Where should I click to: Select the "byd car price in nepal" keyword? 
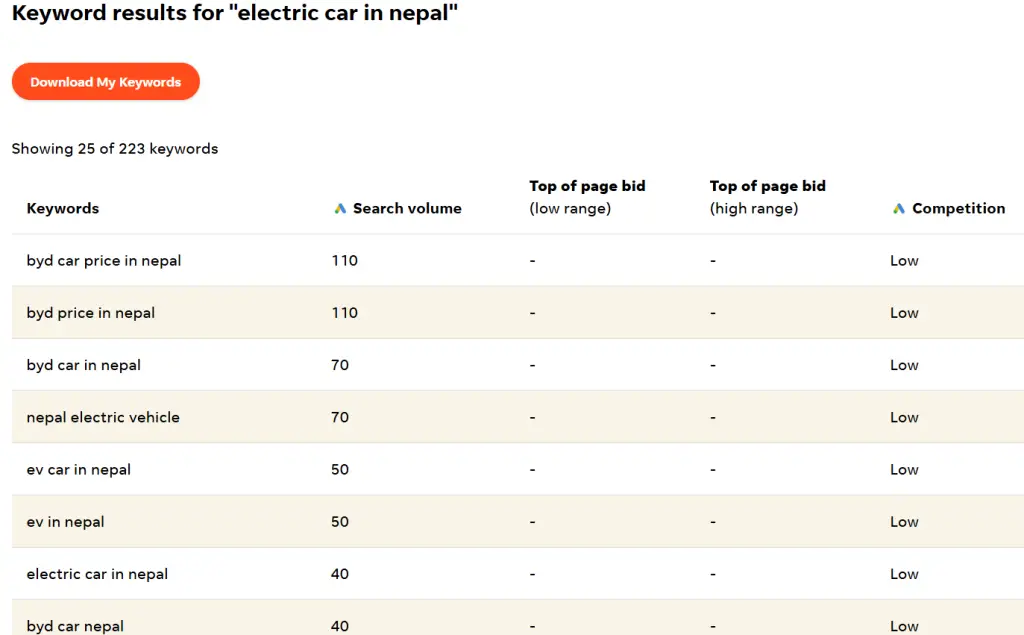[x=104, y=261]
